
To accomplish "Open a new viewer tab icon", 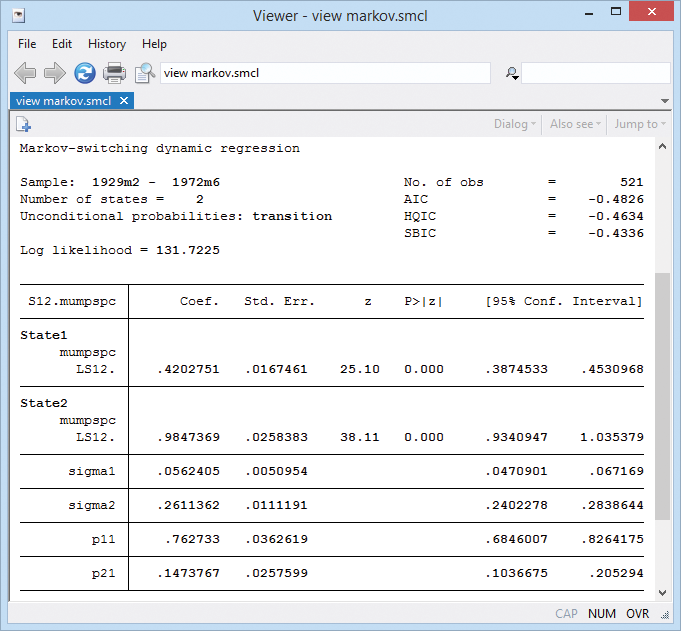I will point(23,124).
